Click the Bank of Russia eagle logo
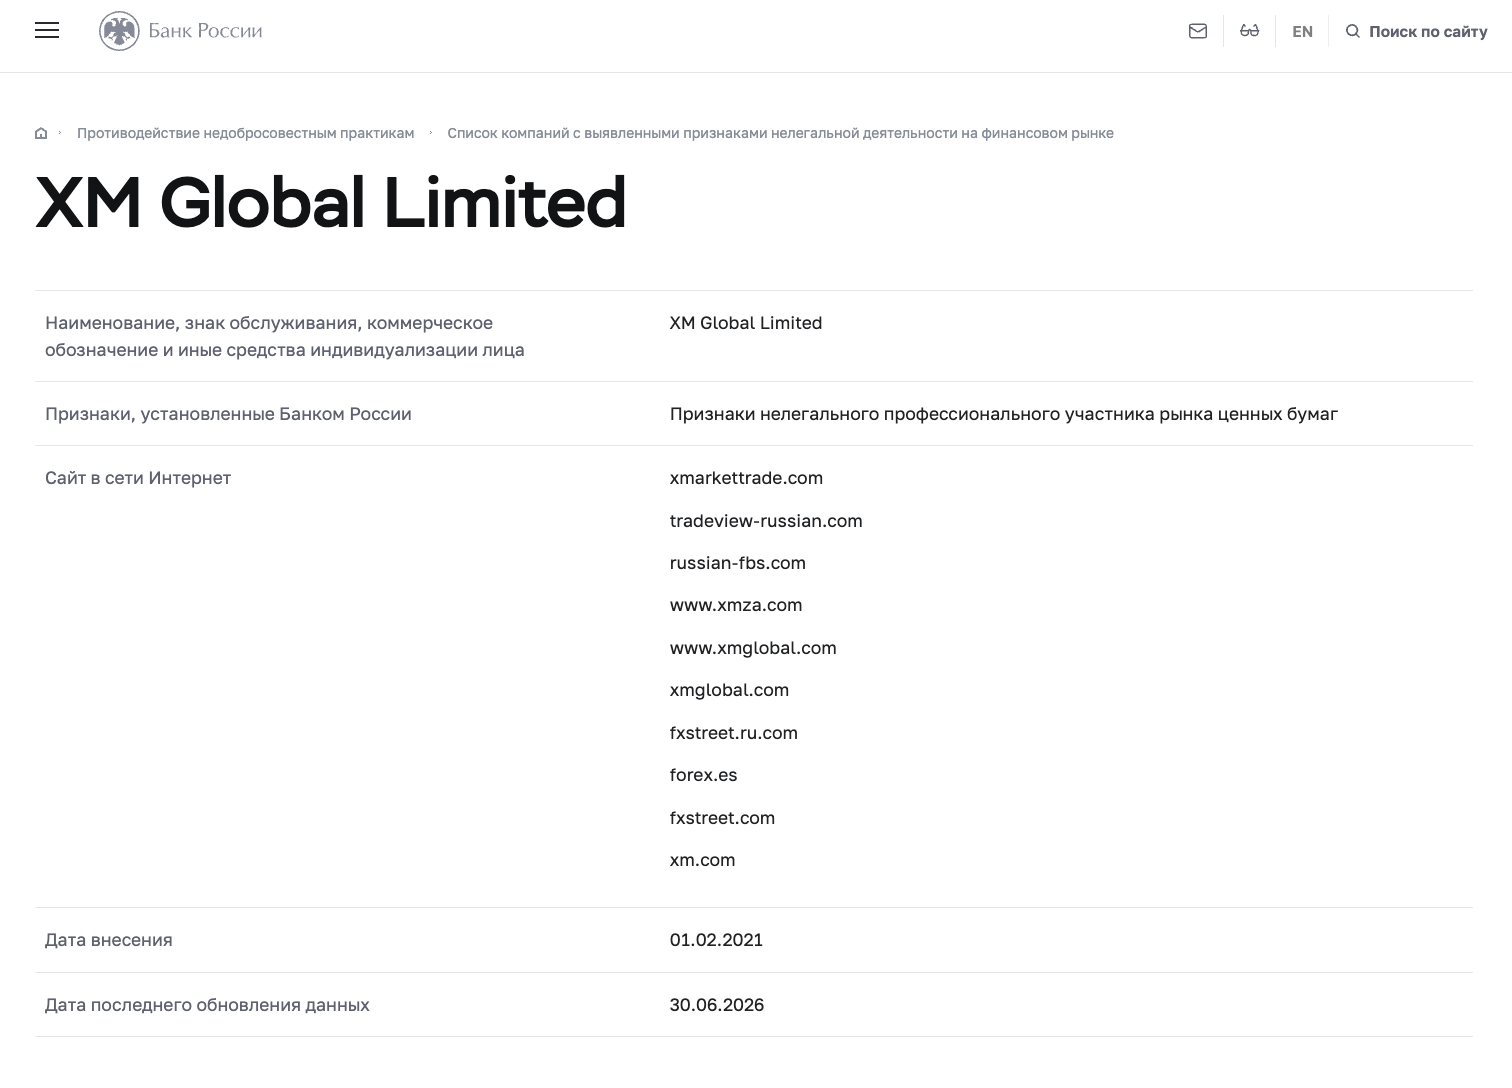This screenshot has width=1512, height=1088. 119,31
